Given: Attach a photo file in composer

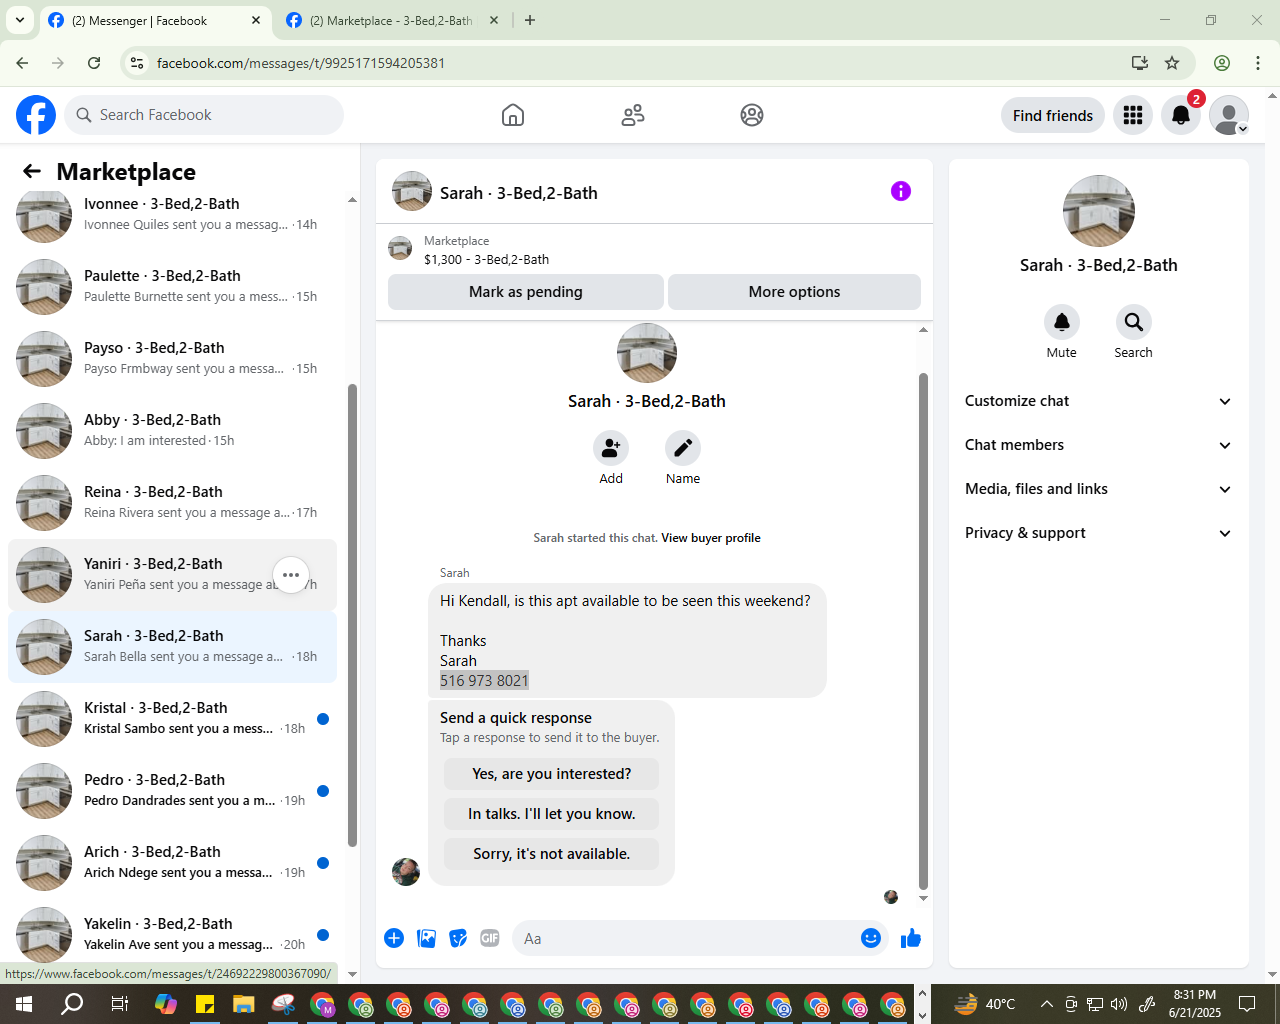Looking at the screenshot, I should coord(427,938).
